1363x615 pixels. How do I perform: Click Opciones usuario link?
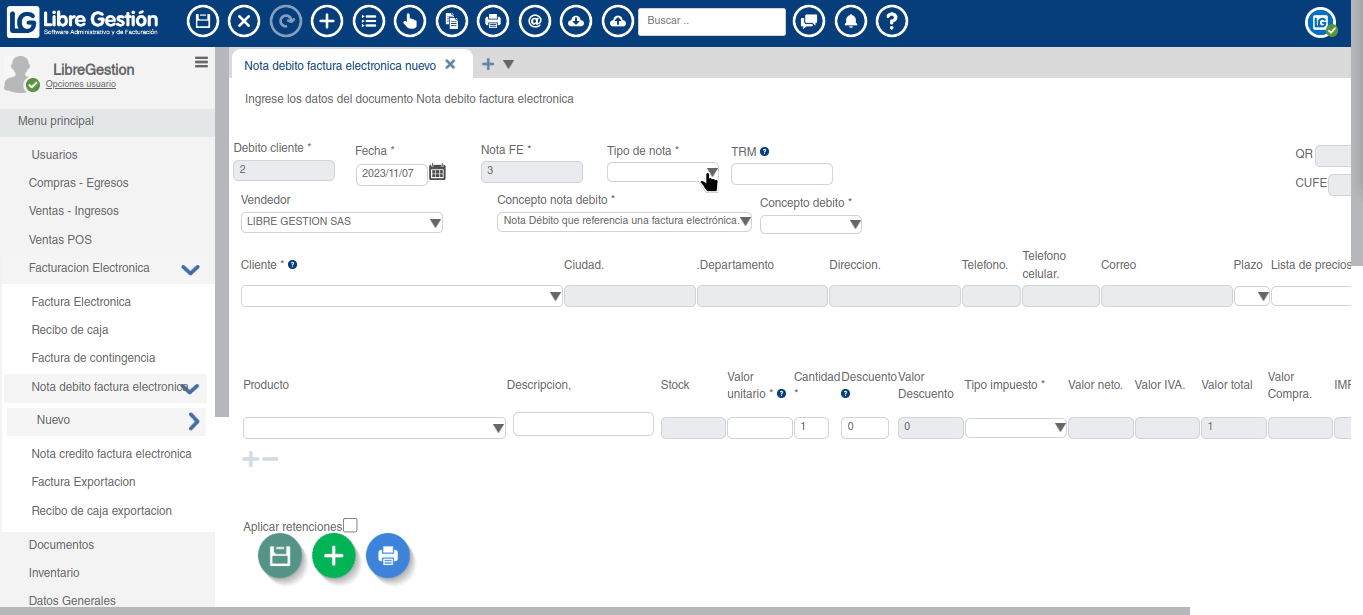(x=81, y=84)
